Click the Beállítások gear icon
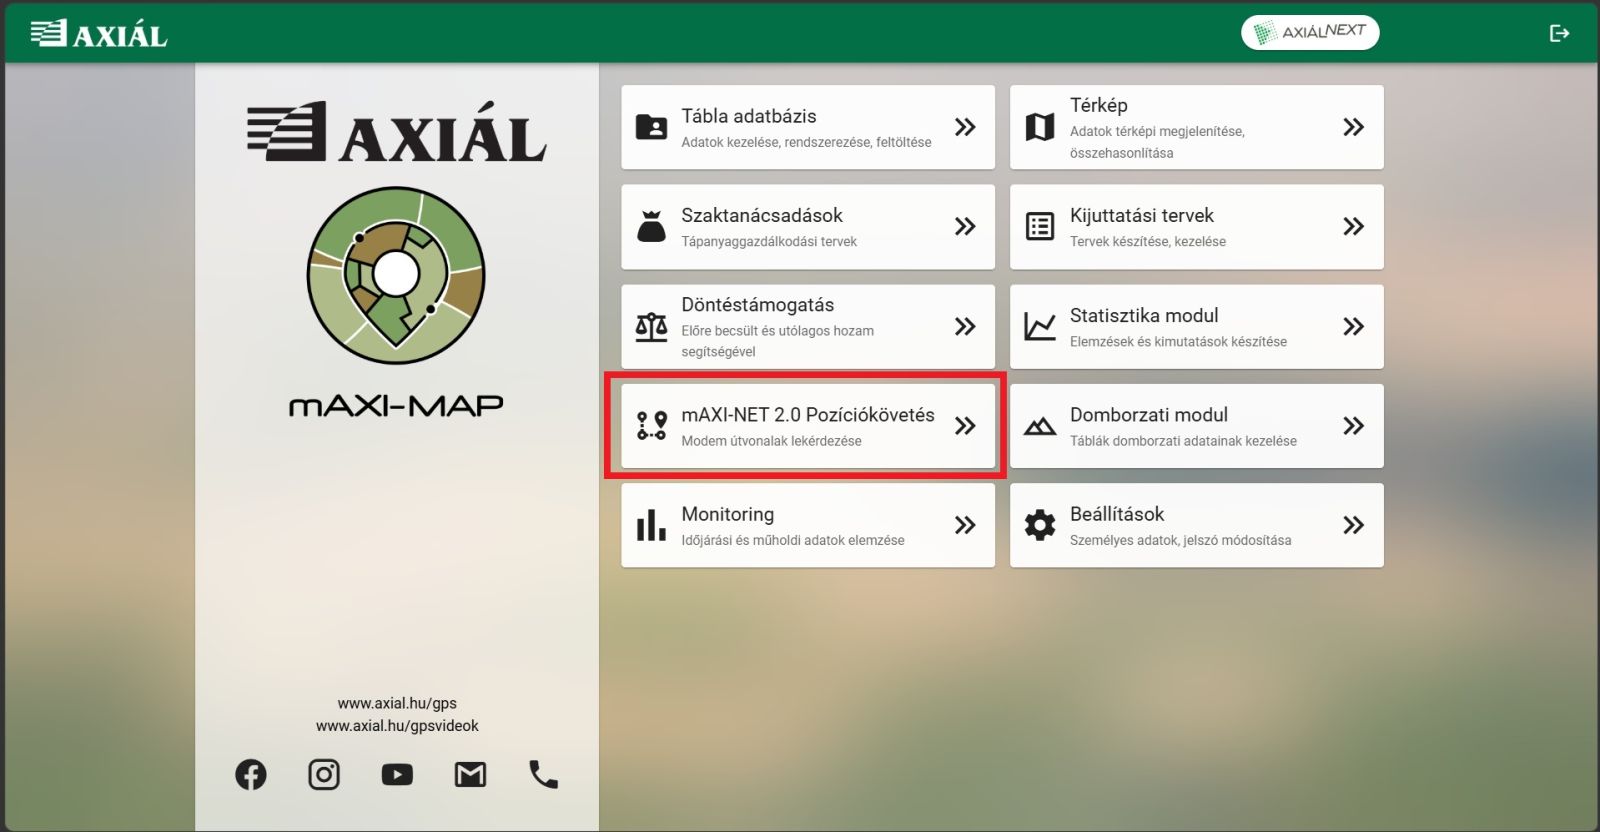The width and height of the screenshot is (1600, 832). coord(1040,525)
